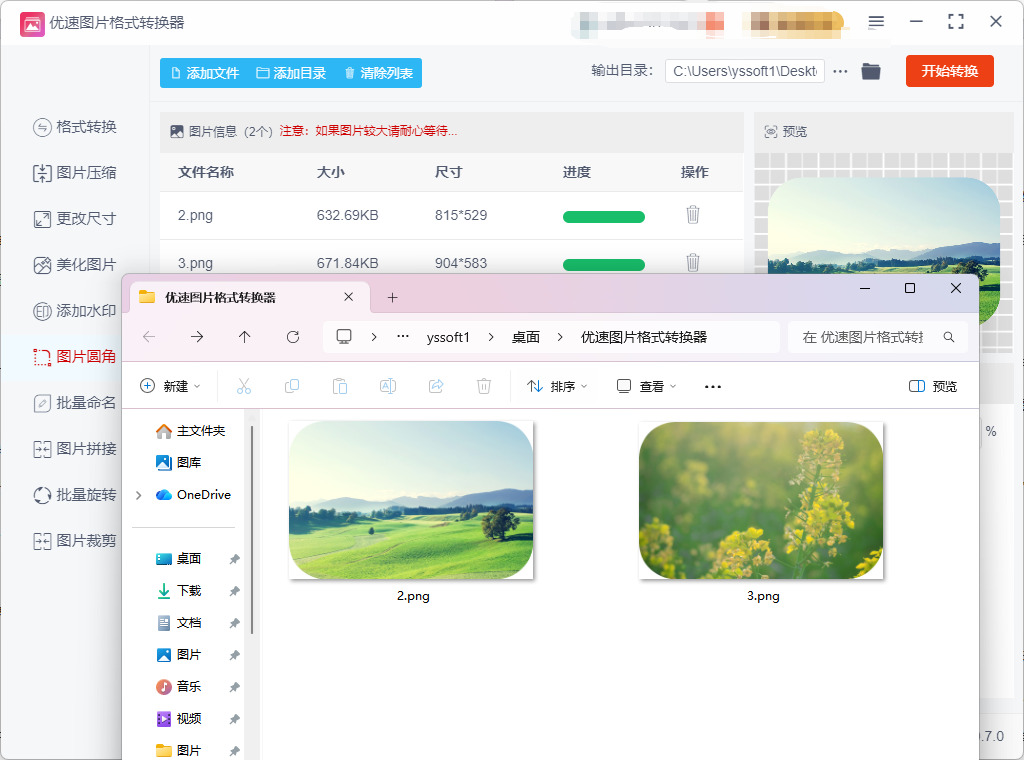This screenshot has height=760, width=1024.
Task: Select 图片压缩 in the converter sidebar
Action: click(75, 173)
